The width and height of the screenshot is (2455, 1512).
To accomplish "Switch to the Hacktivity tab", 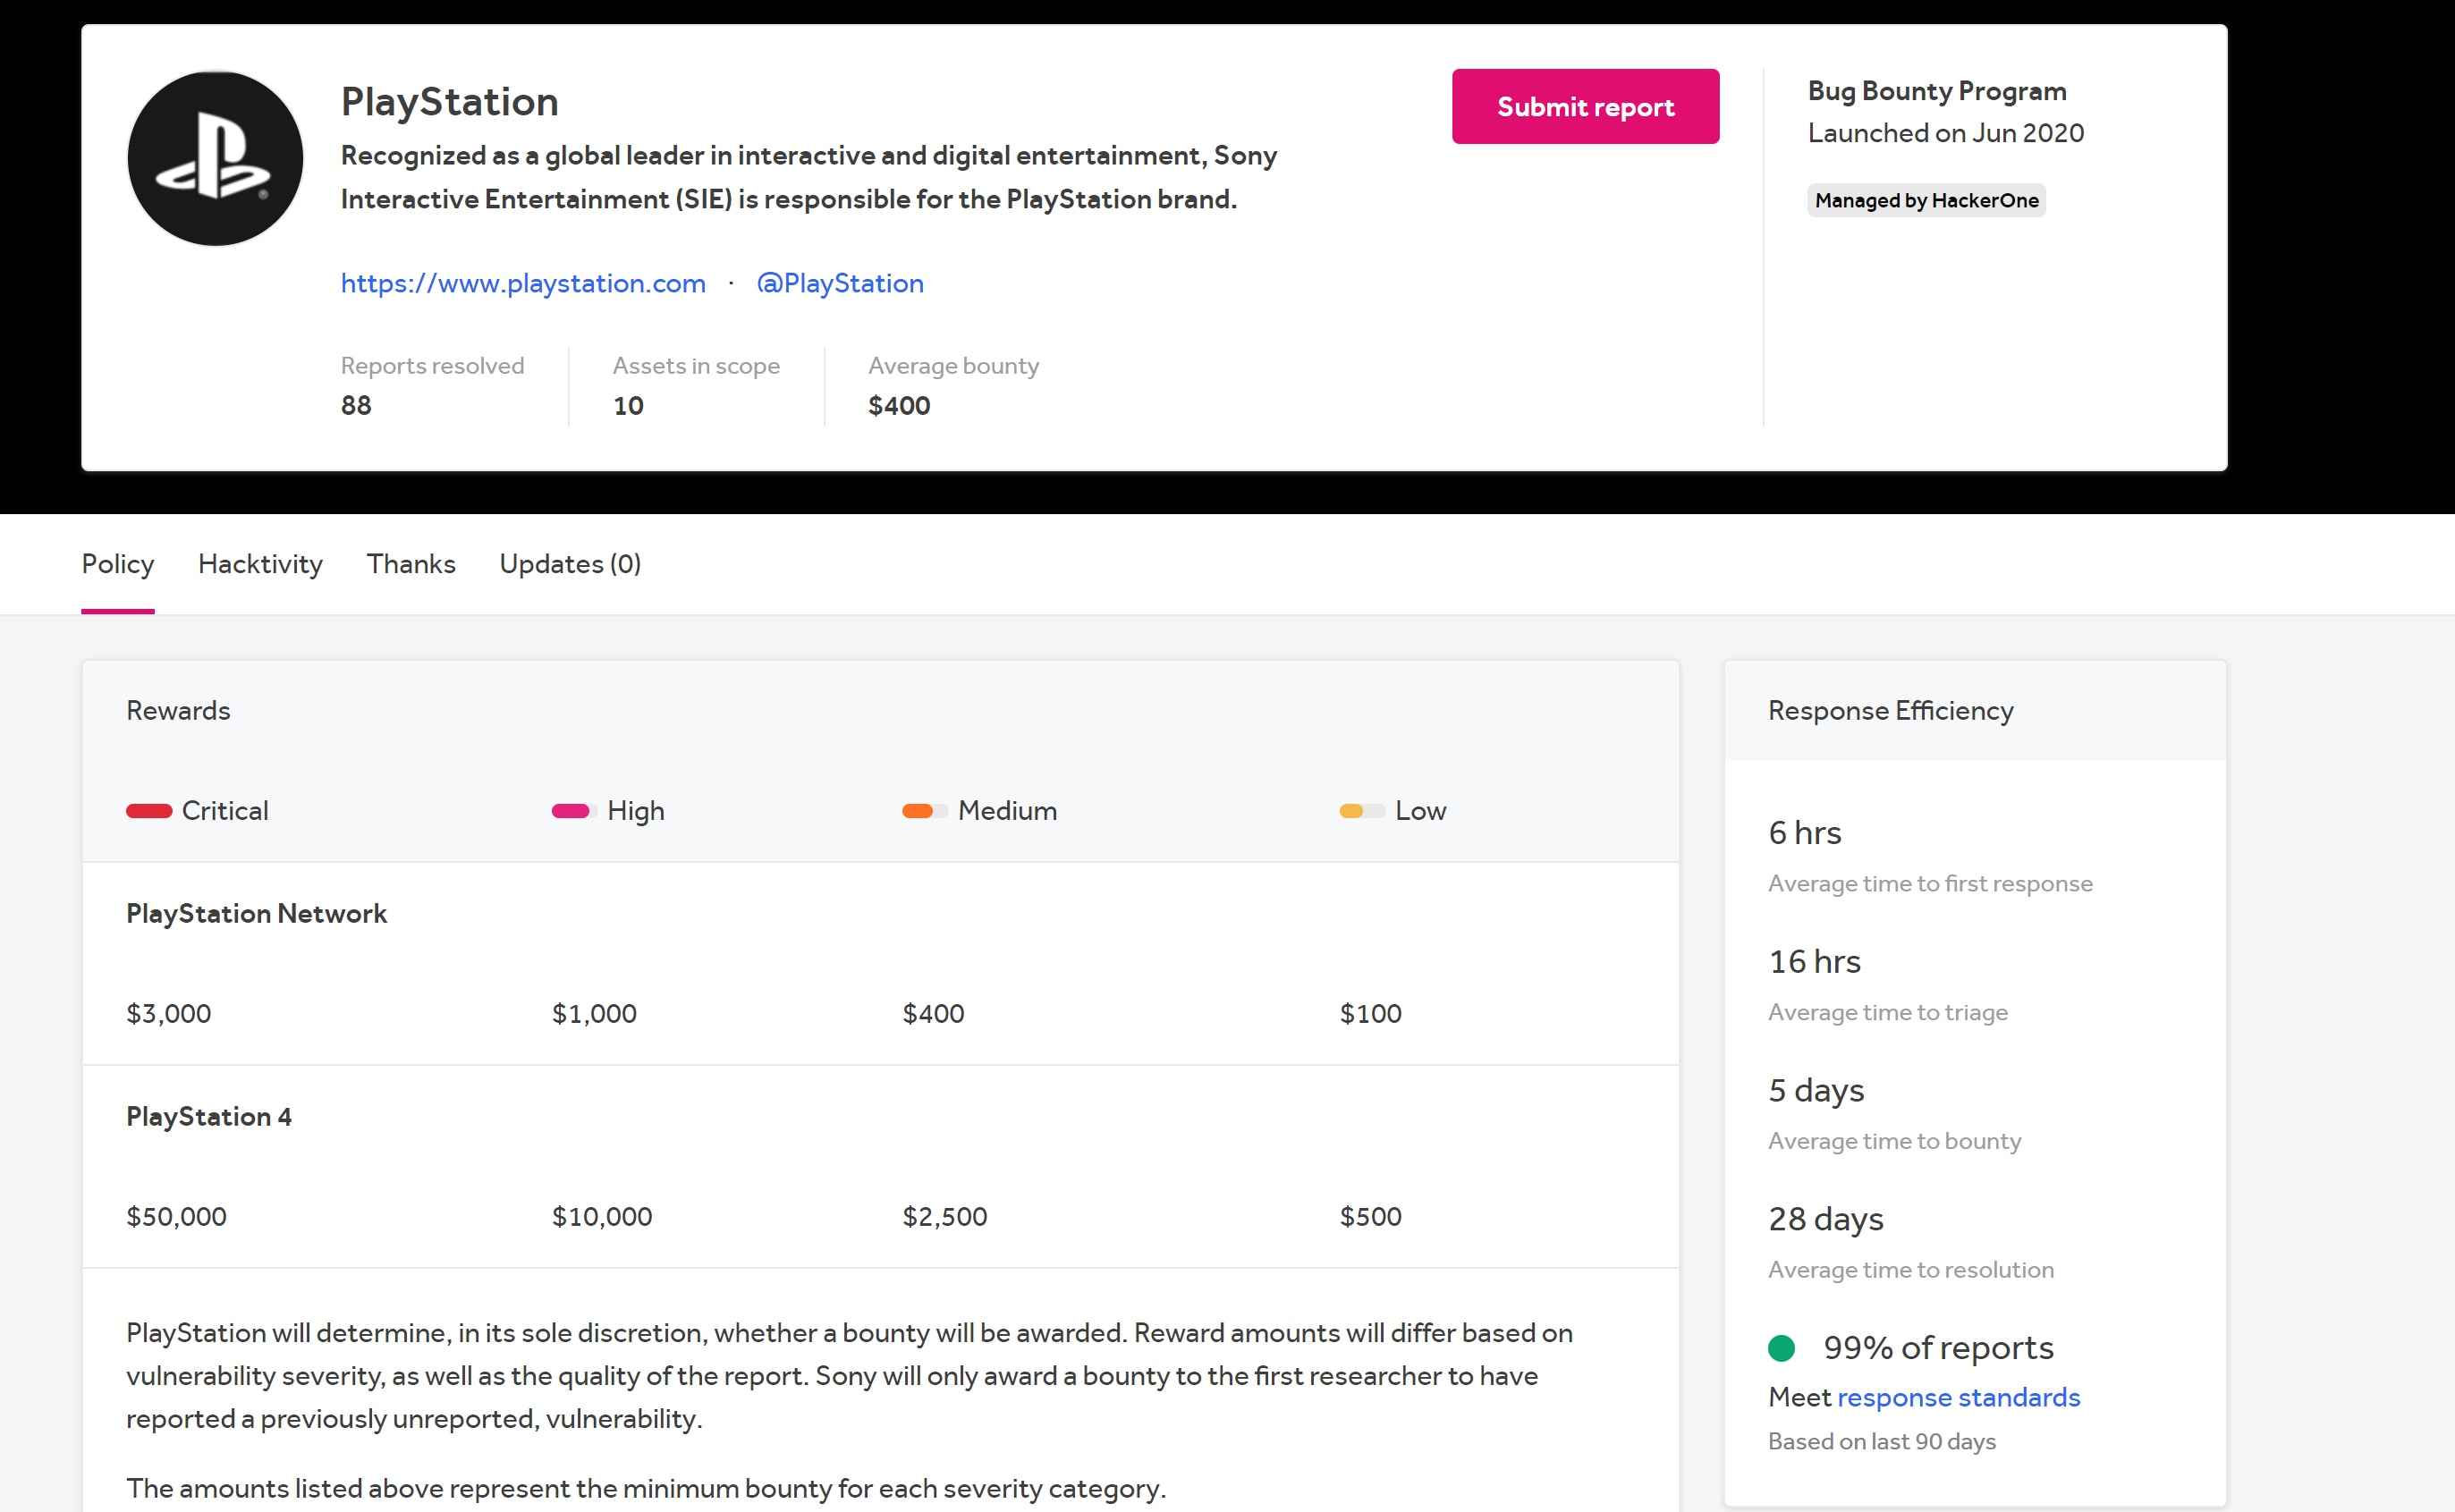I will pyautogui.click(x=260, y=564).
